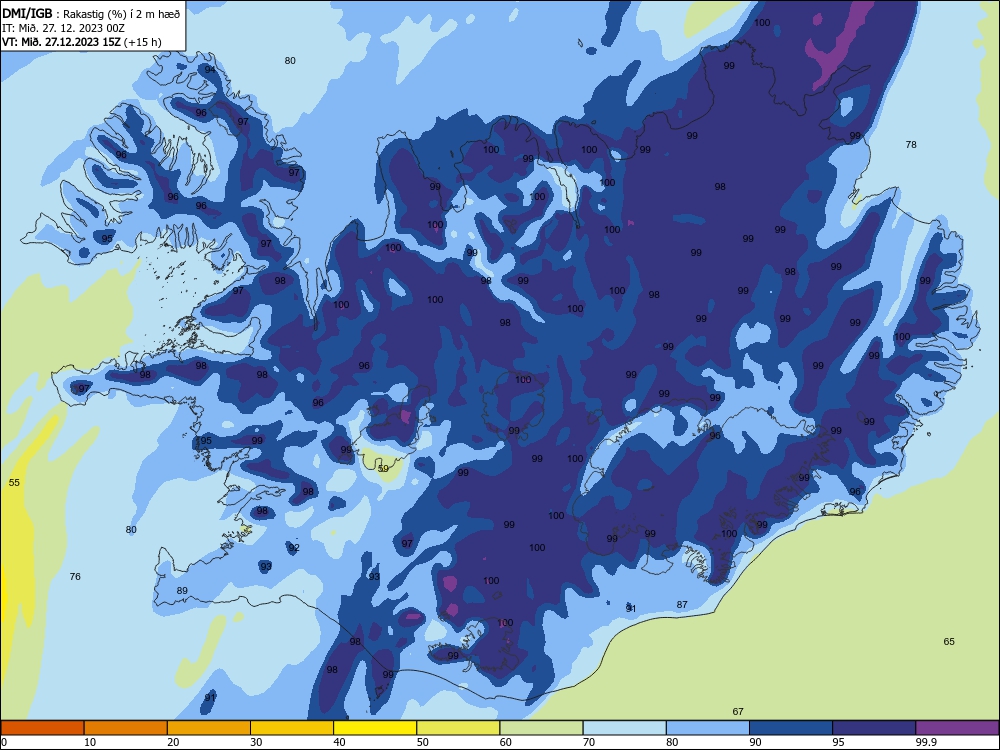The image size is (1000, 750).
Task: Click the '90' legend scale label
Action: (x=755, y=742)
